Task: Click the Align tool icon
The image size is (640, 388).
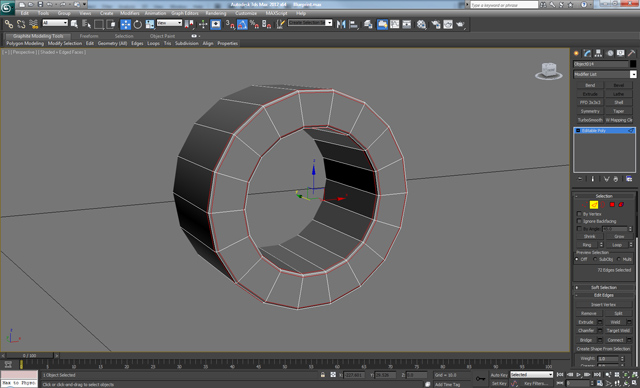Action: coord(353,24)
